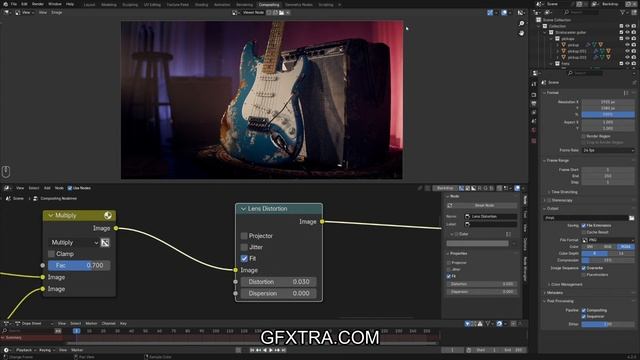Screen dimensions: 640x360
Task: Enable Clamp on the Multiply node
Action: (51, 254)
